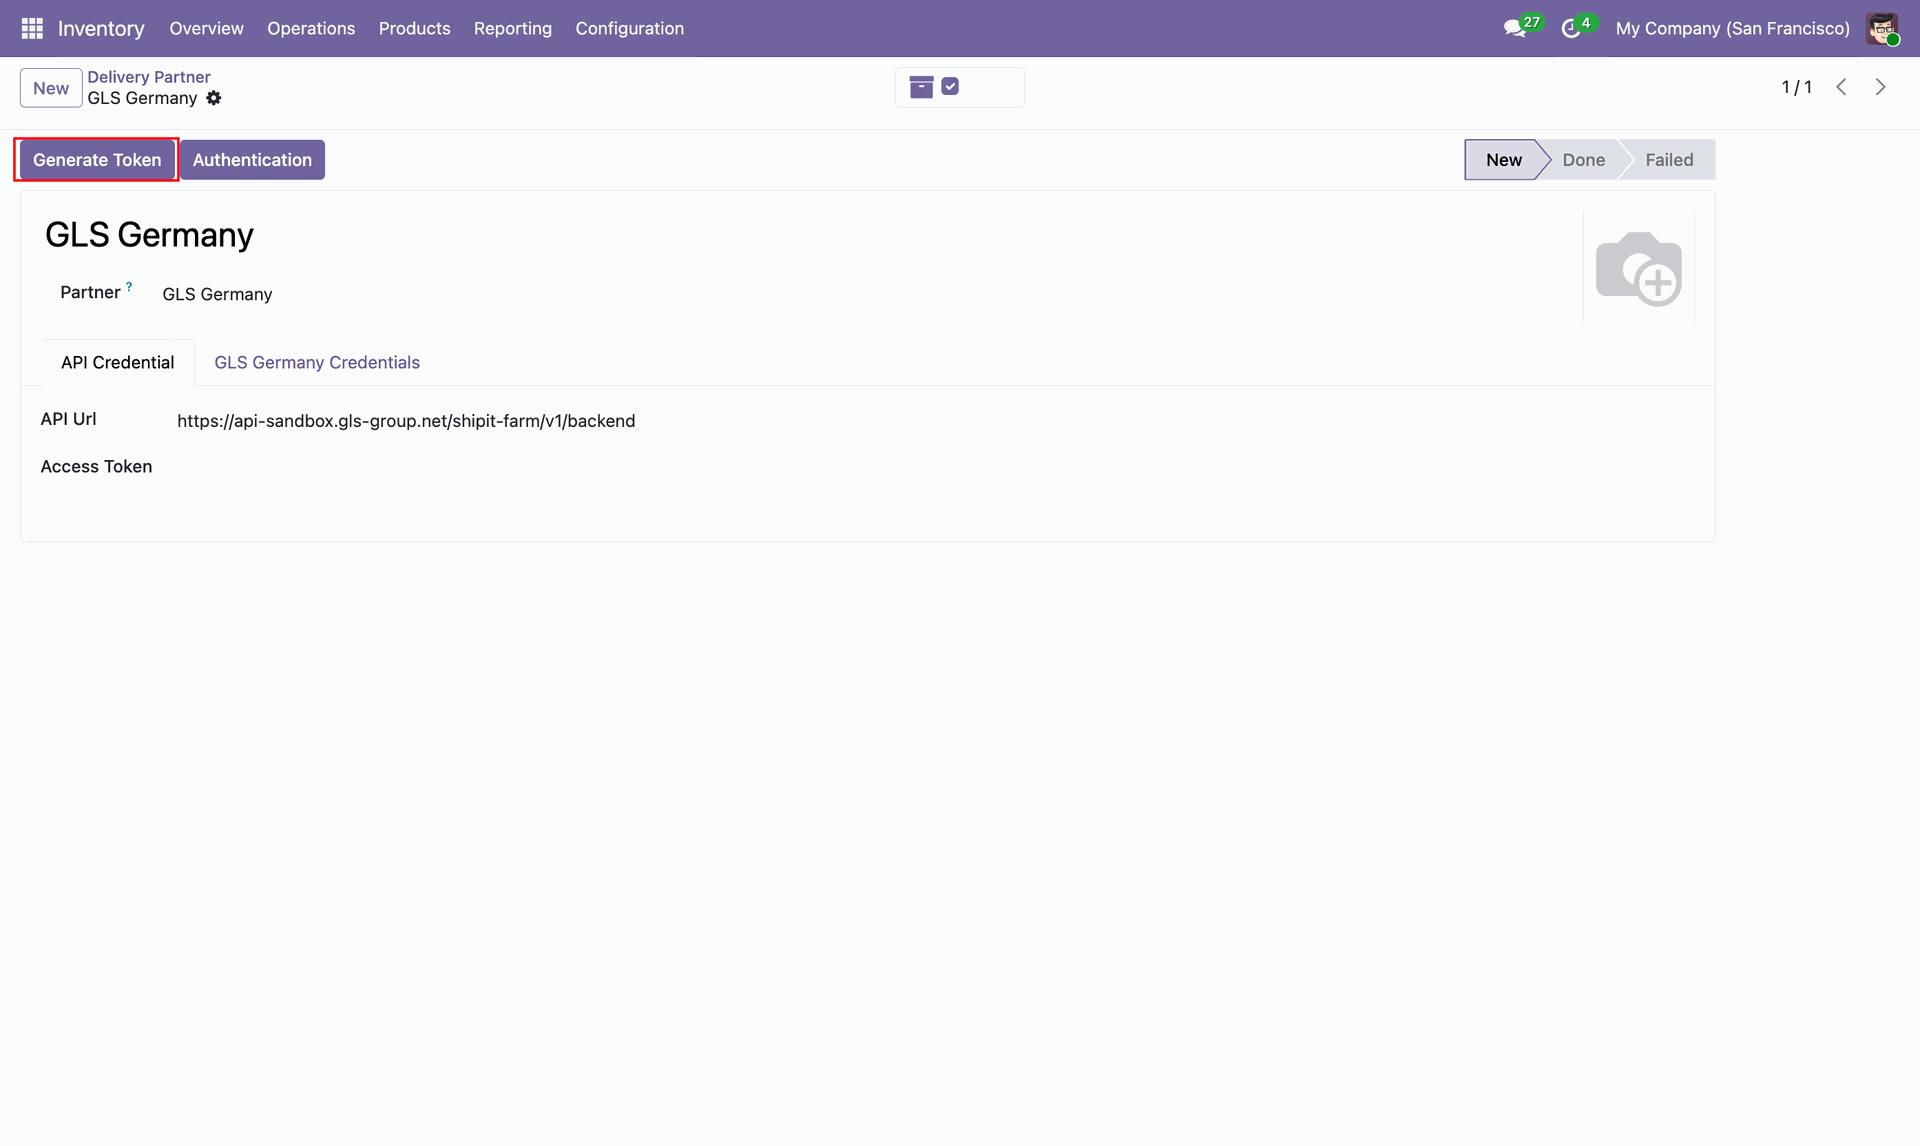Set status to Failed stage

pos(1668,160)
